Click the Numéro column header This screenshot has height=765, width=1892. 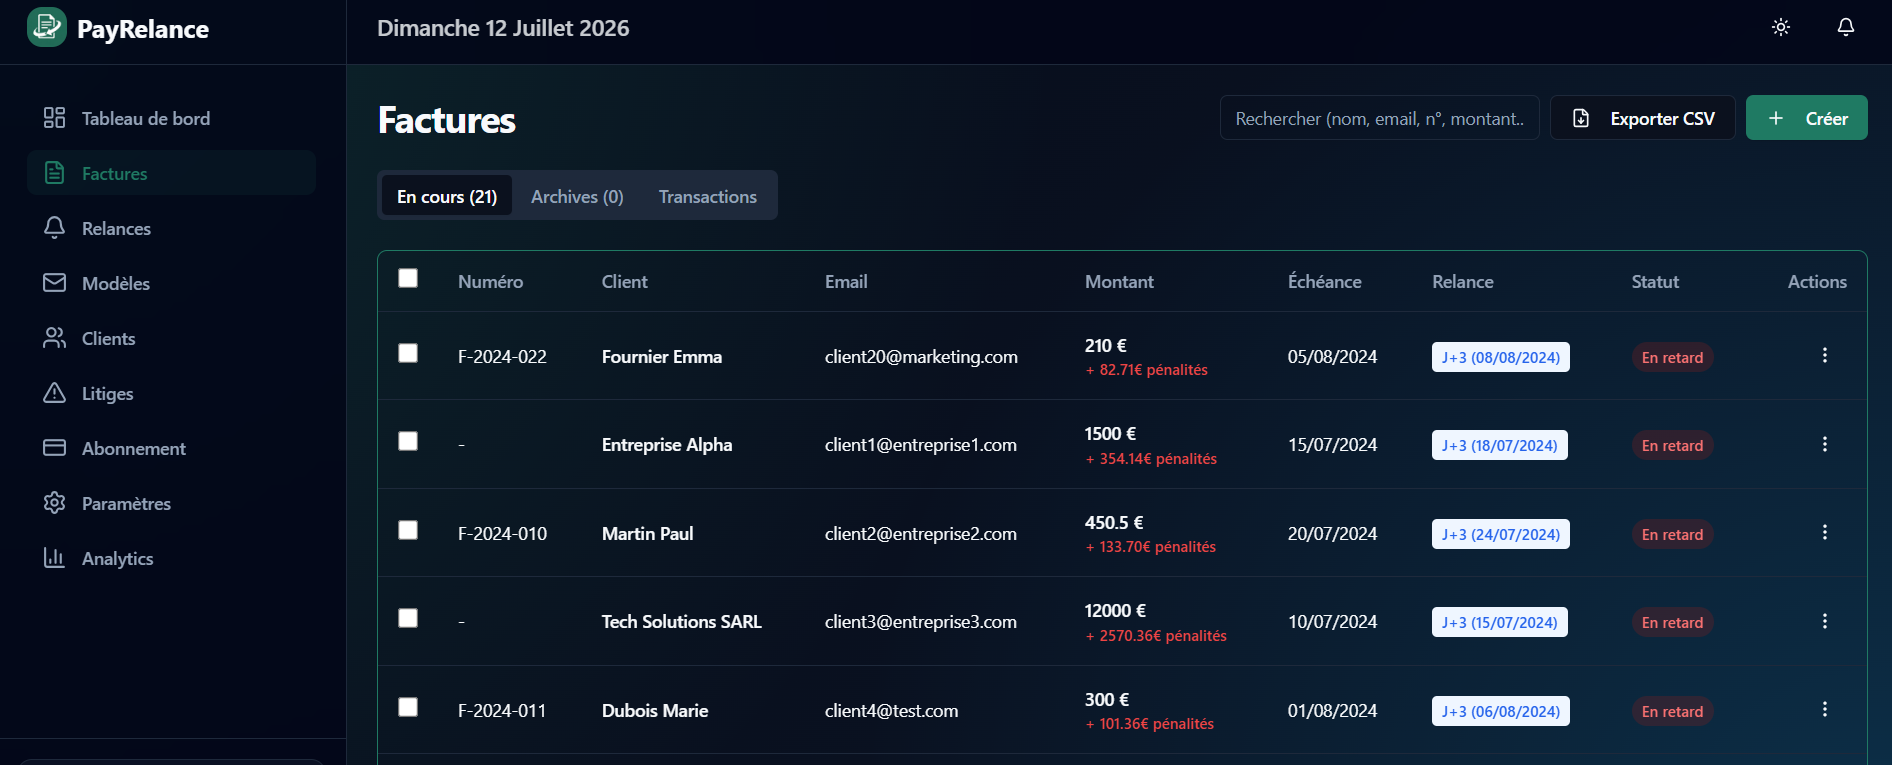490,282
